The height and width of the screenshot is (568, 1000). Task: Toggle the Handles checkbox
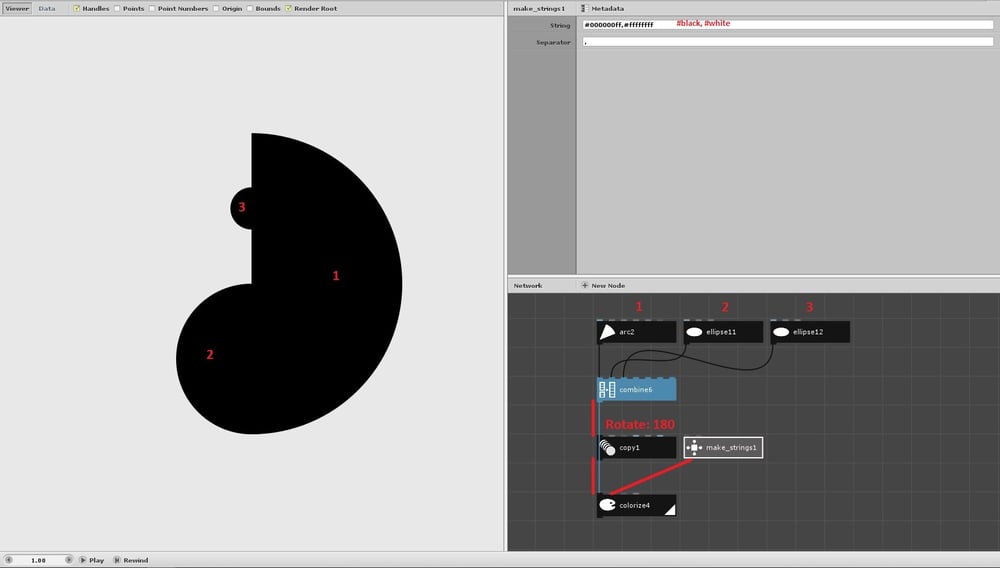pyautogui.click(x=77, y=8)
